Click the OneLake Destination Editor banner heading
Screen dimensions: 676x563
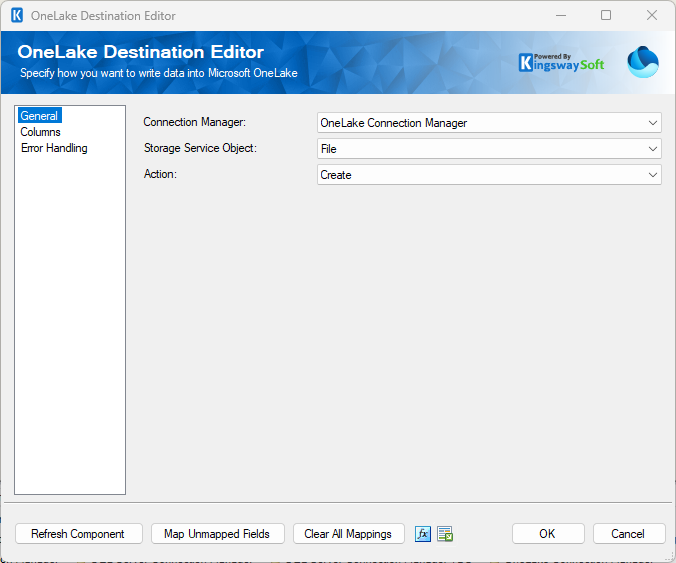[141, 52]
